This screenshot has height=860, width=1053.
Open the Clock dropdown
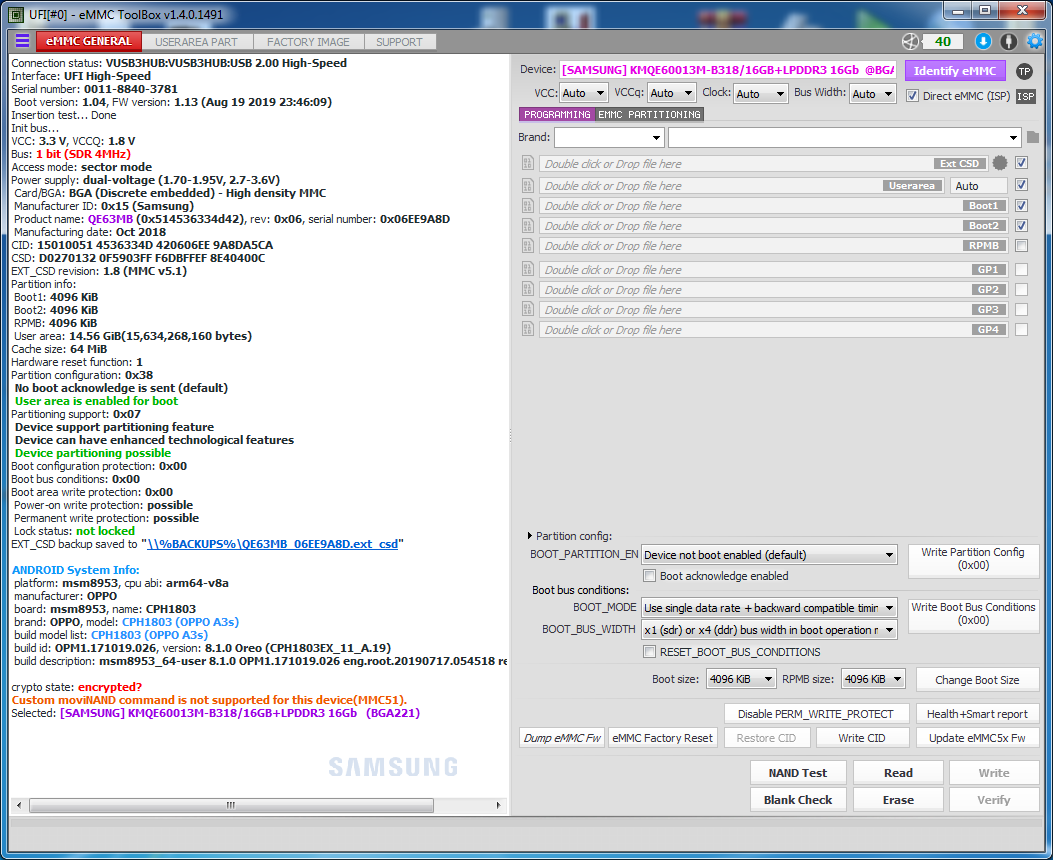(760, 93)
